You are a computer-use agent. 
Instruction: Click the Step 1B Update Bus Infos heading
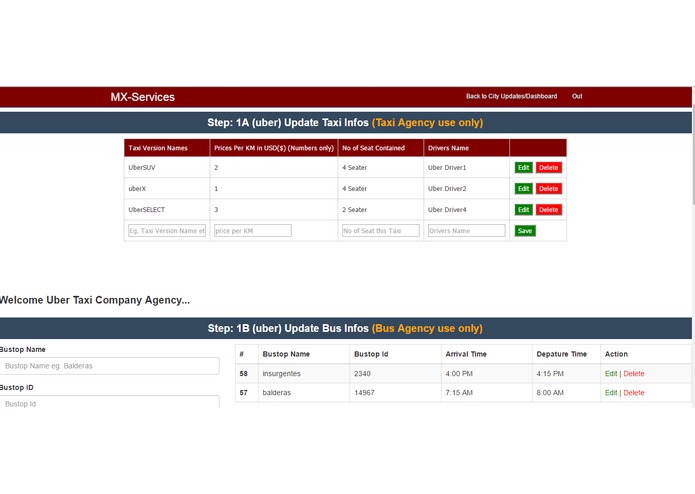coord(345,328)
